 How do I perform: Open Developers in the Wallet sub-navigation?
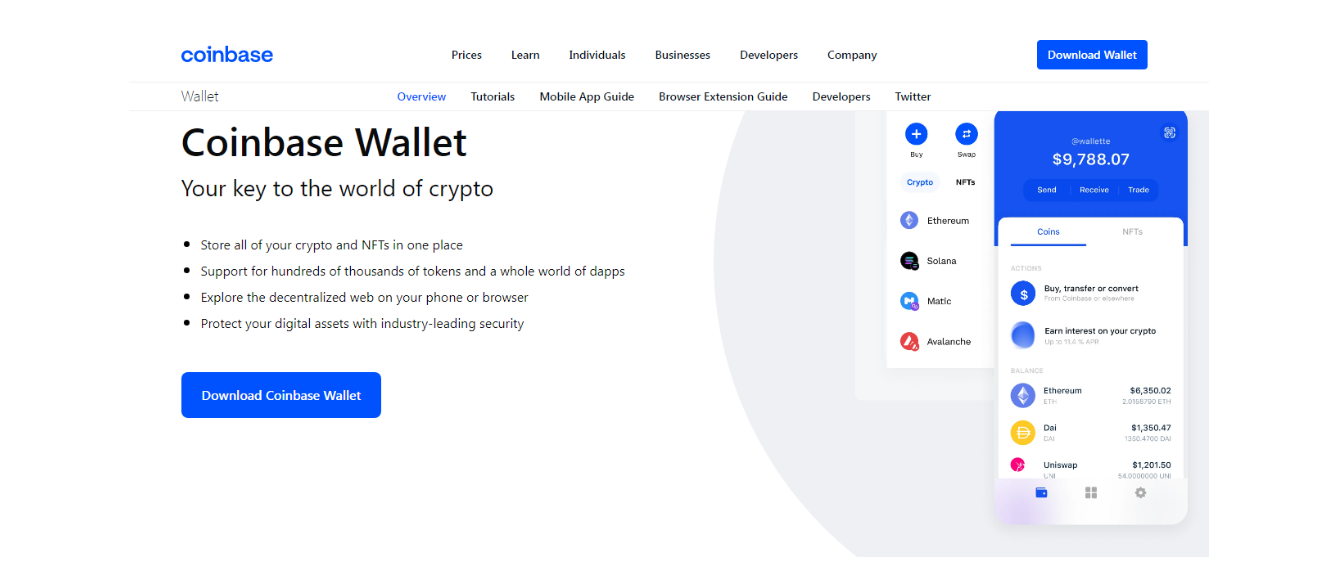(x=841, y=97)
